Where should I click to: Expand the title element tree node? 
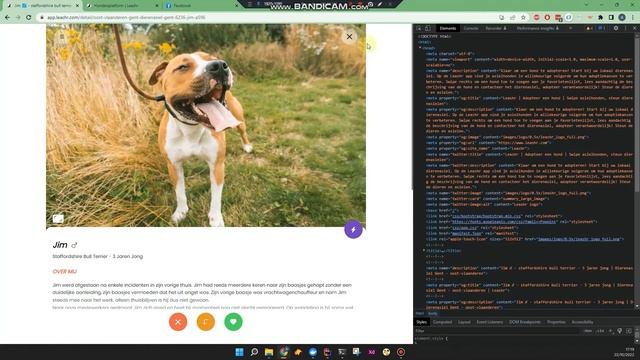coord(424,251)
